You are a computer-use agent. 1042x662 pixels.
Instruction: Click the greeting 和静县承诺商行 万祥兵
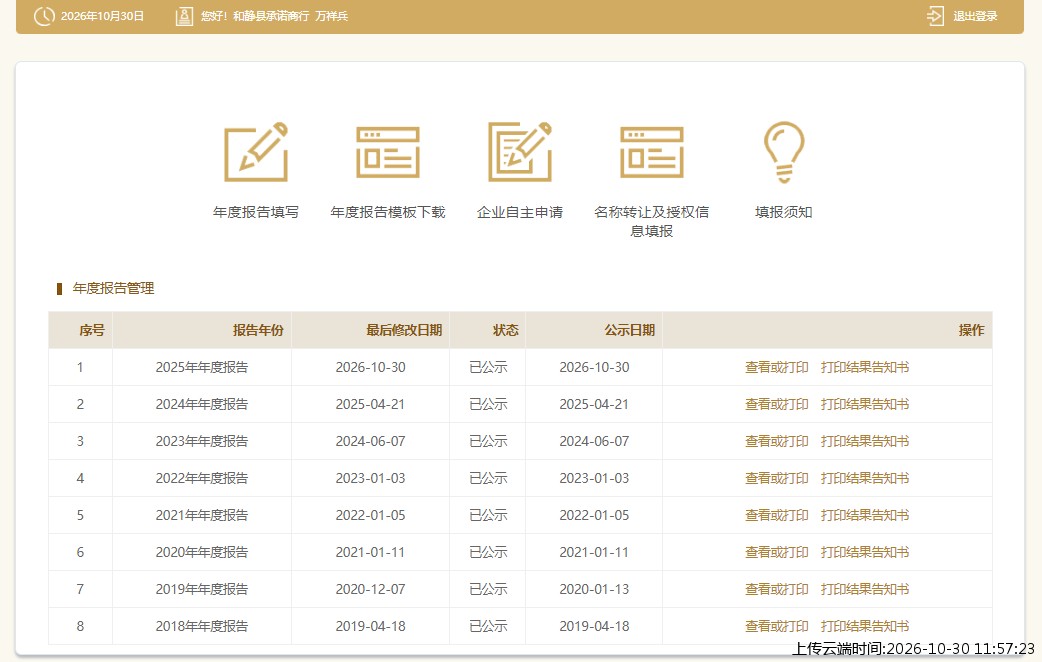[x=290, y=16]
